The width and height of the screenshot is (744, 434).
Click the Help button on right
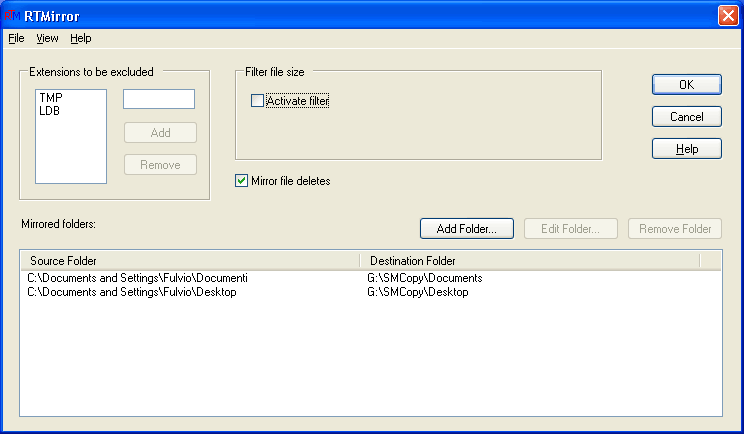pyautogui.click(x=687, y=149)
